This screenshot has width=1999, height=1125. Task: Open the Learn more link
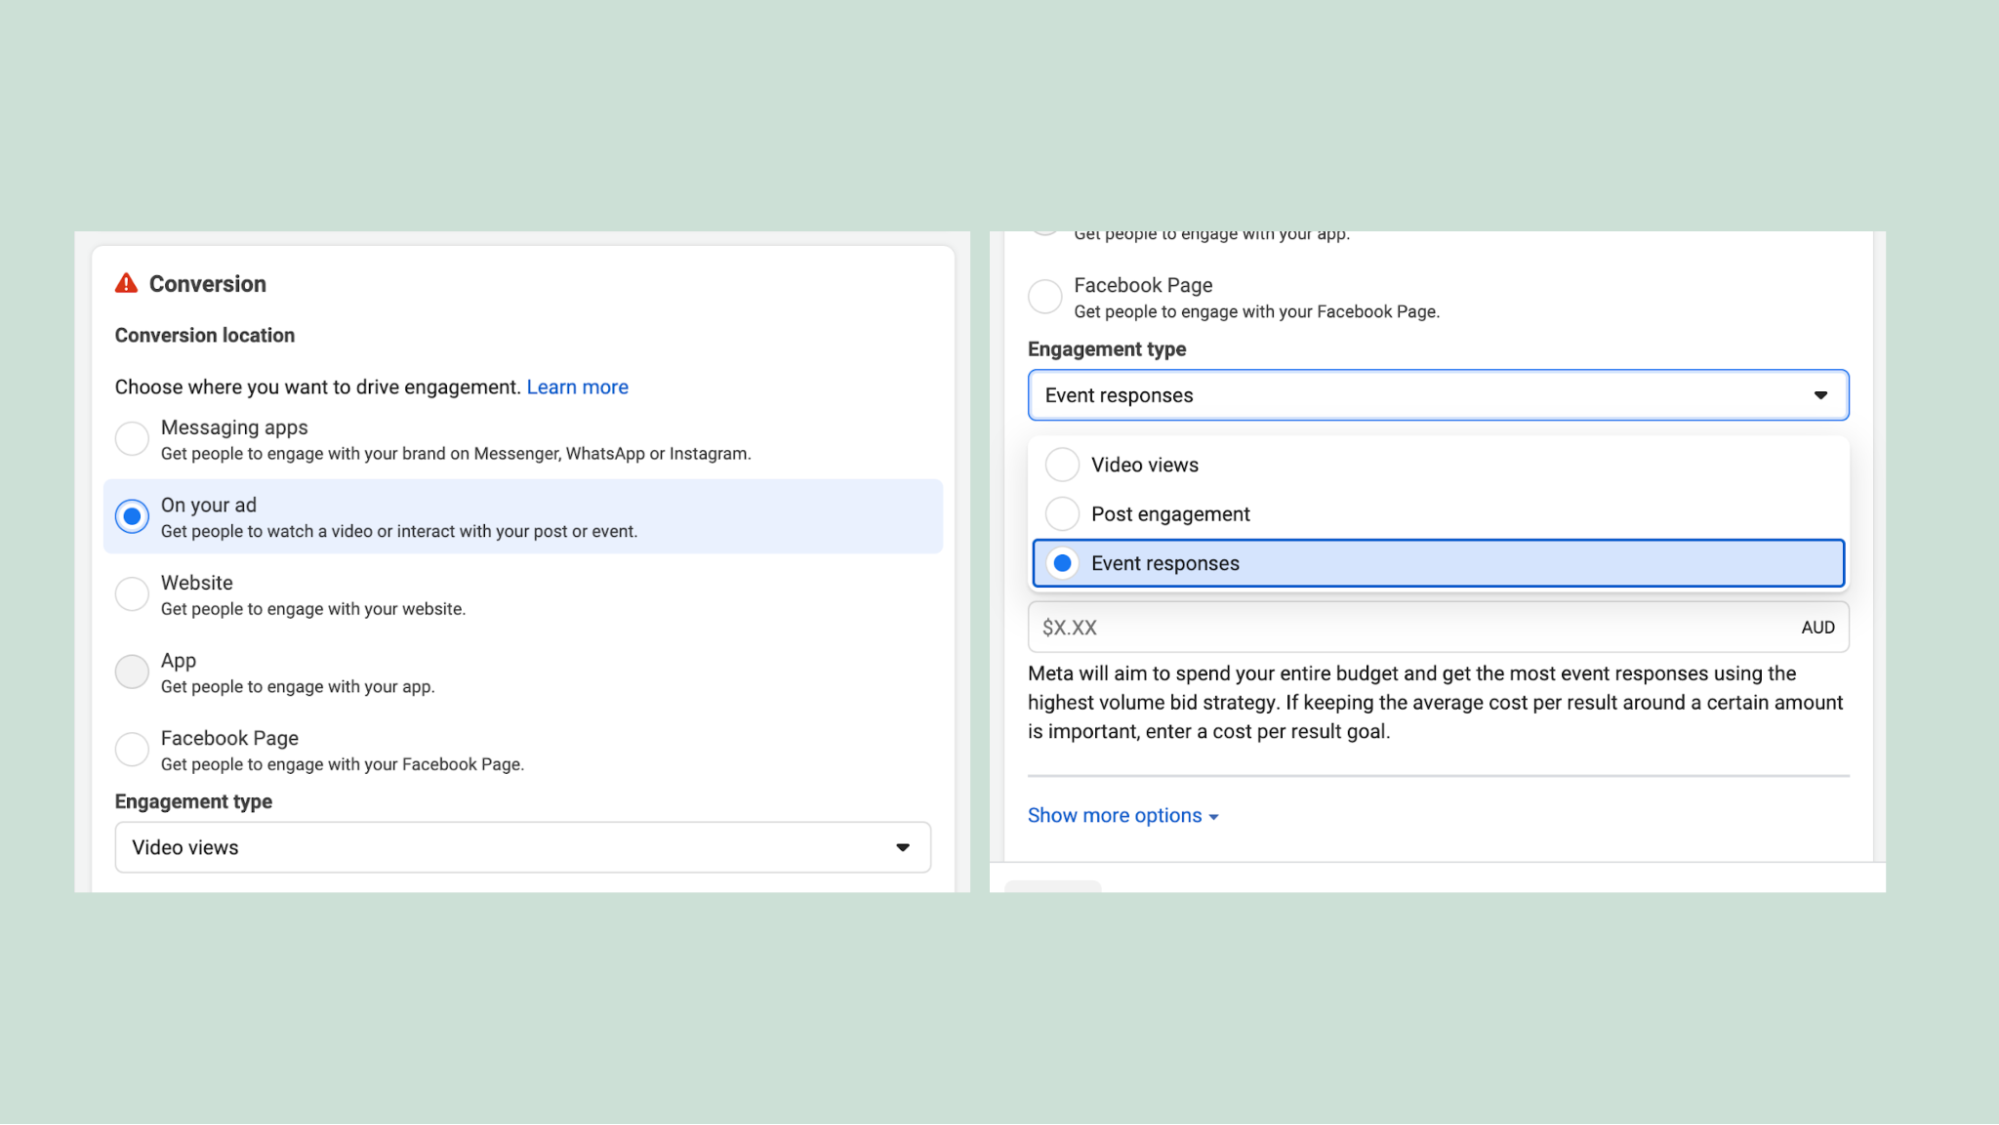(577, 387)
